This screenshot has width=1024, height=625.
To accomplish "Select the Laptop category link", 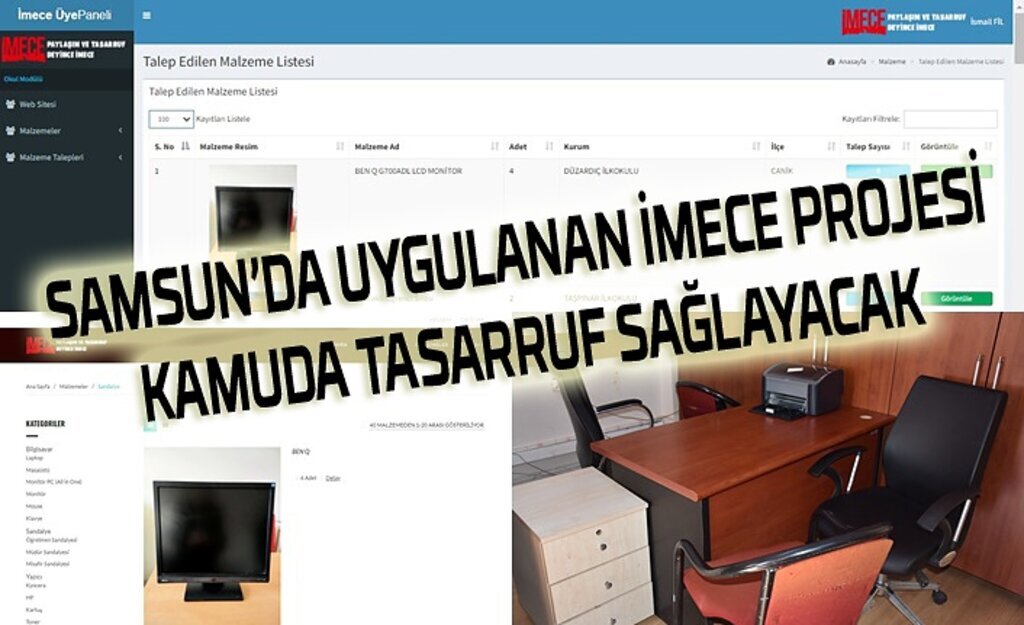I will point(35,458).
